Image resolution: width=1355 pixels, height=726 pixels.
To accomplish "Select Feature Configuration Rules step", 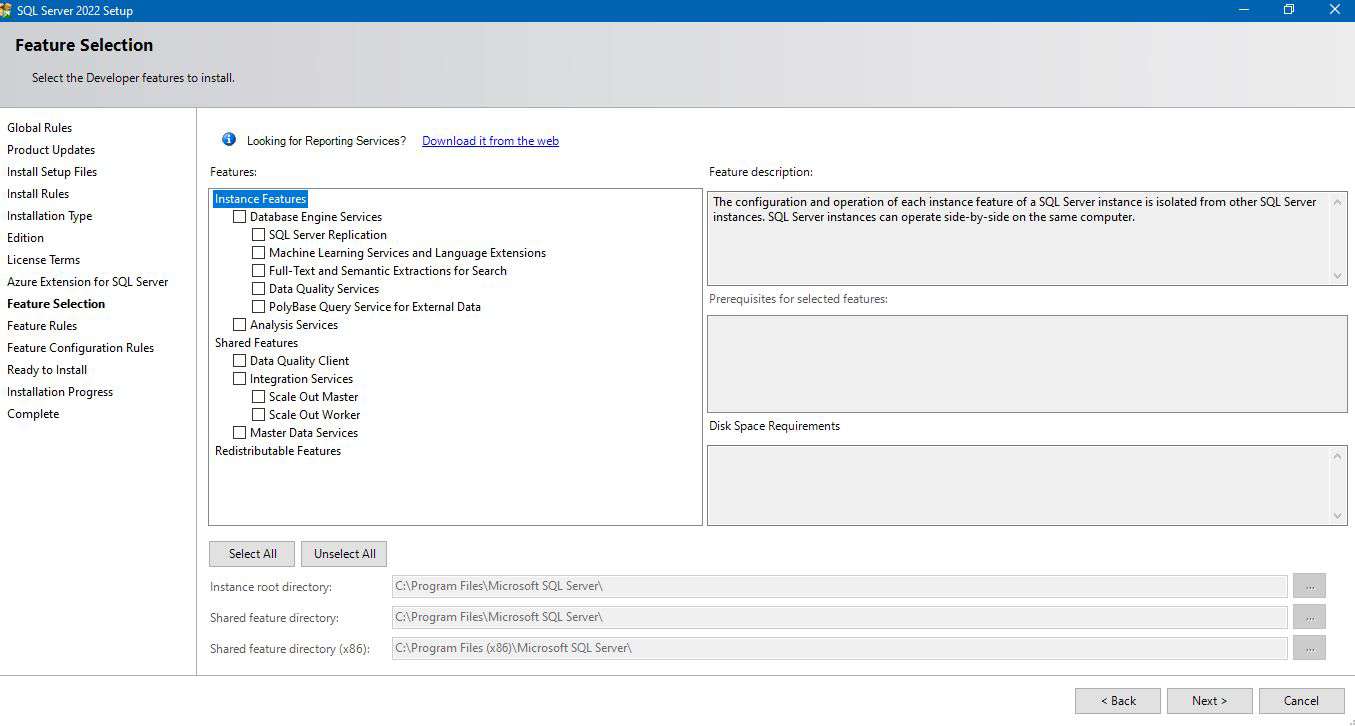I will 81,348.
